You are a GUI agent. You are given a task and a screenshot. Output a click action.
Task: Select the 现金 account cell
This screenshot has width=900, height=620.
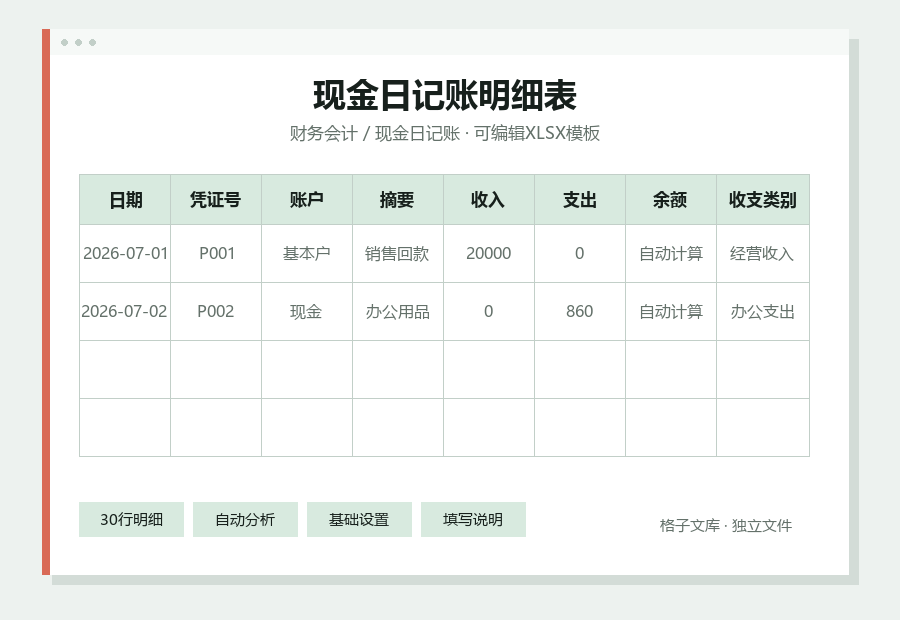(307, 312)
